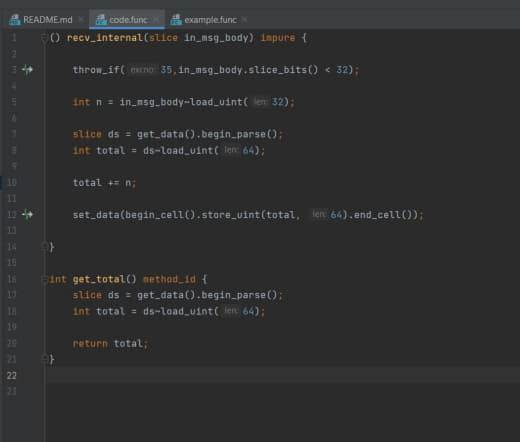Viewport: 520px width, 442px height.
Task: Close the code.func tab
Action: pyautogui.click(x=156, y=20)
